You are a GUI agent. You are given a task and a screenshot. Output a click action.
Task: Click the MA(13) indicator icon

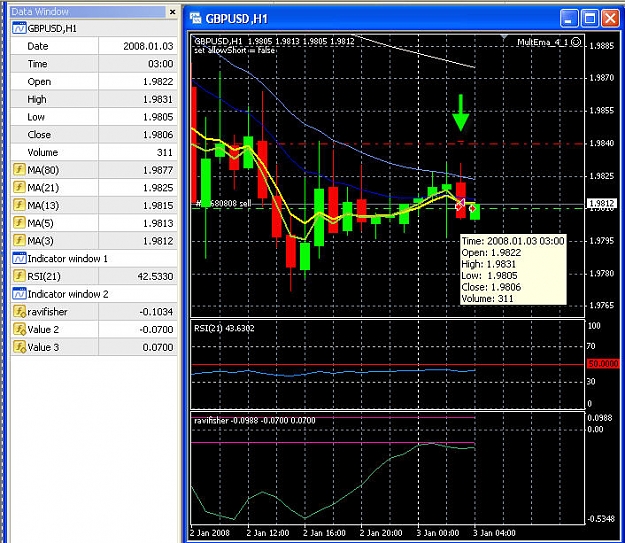[19, 205]
